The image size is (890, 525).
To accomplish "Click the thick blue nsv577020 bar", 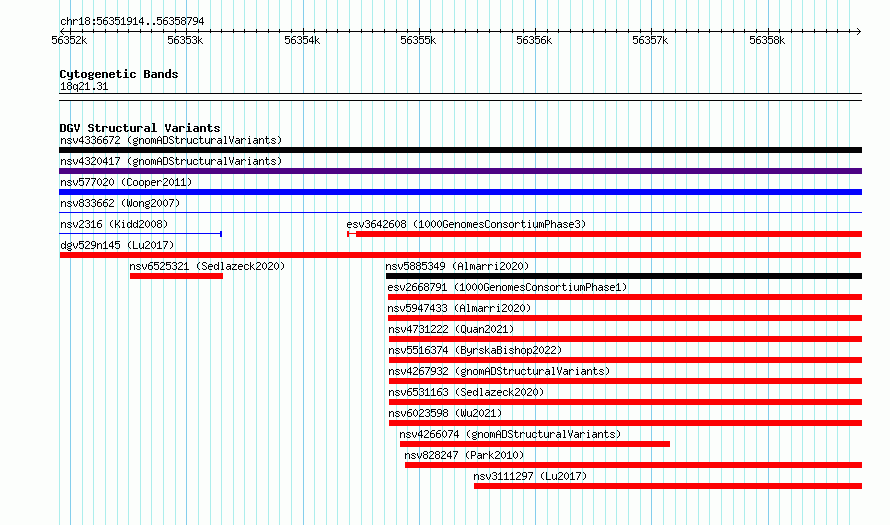I will [460, 192].
